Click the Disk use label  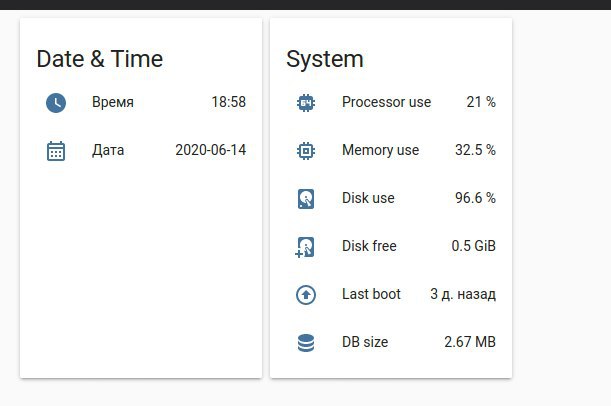tap(368, 198)
